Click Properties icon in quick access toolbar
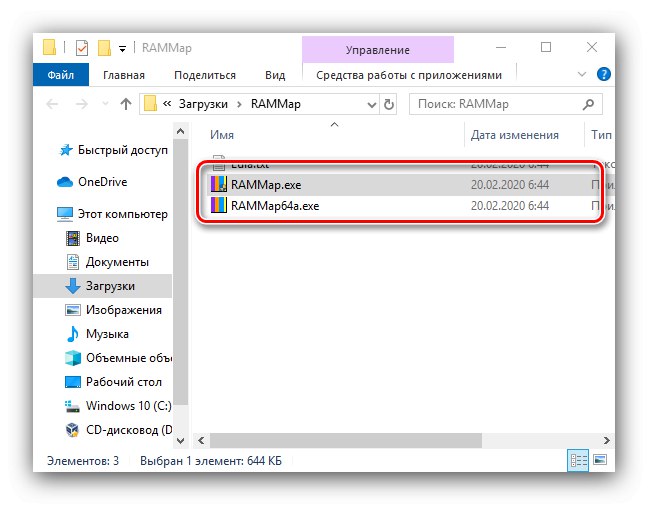 82,48
